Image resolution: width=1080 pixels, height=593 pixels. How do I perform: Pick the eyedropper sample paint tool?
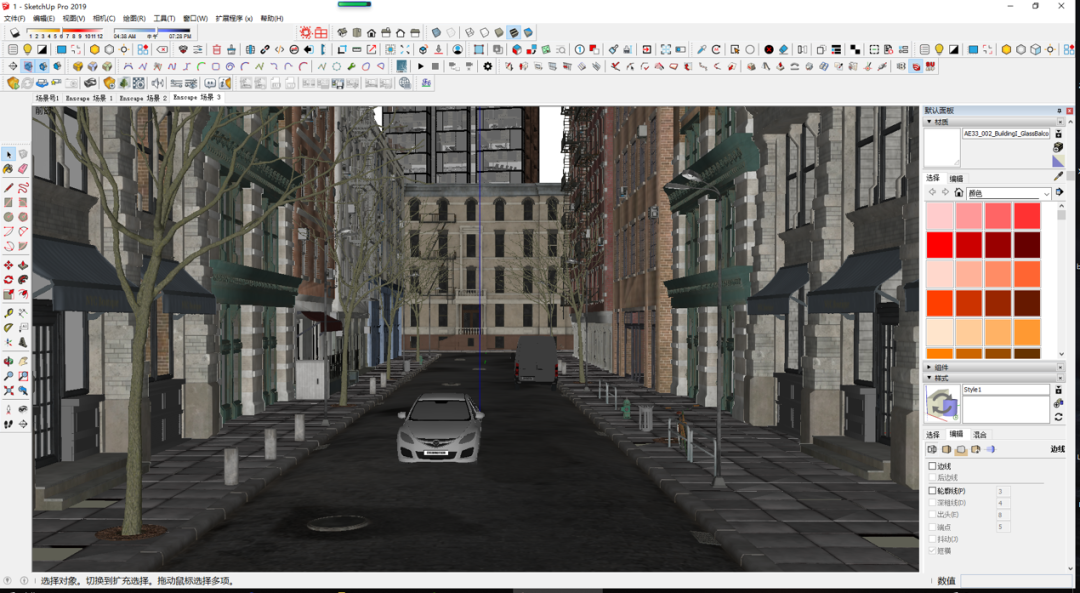pyautogui.click(x=1059, y=176)
